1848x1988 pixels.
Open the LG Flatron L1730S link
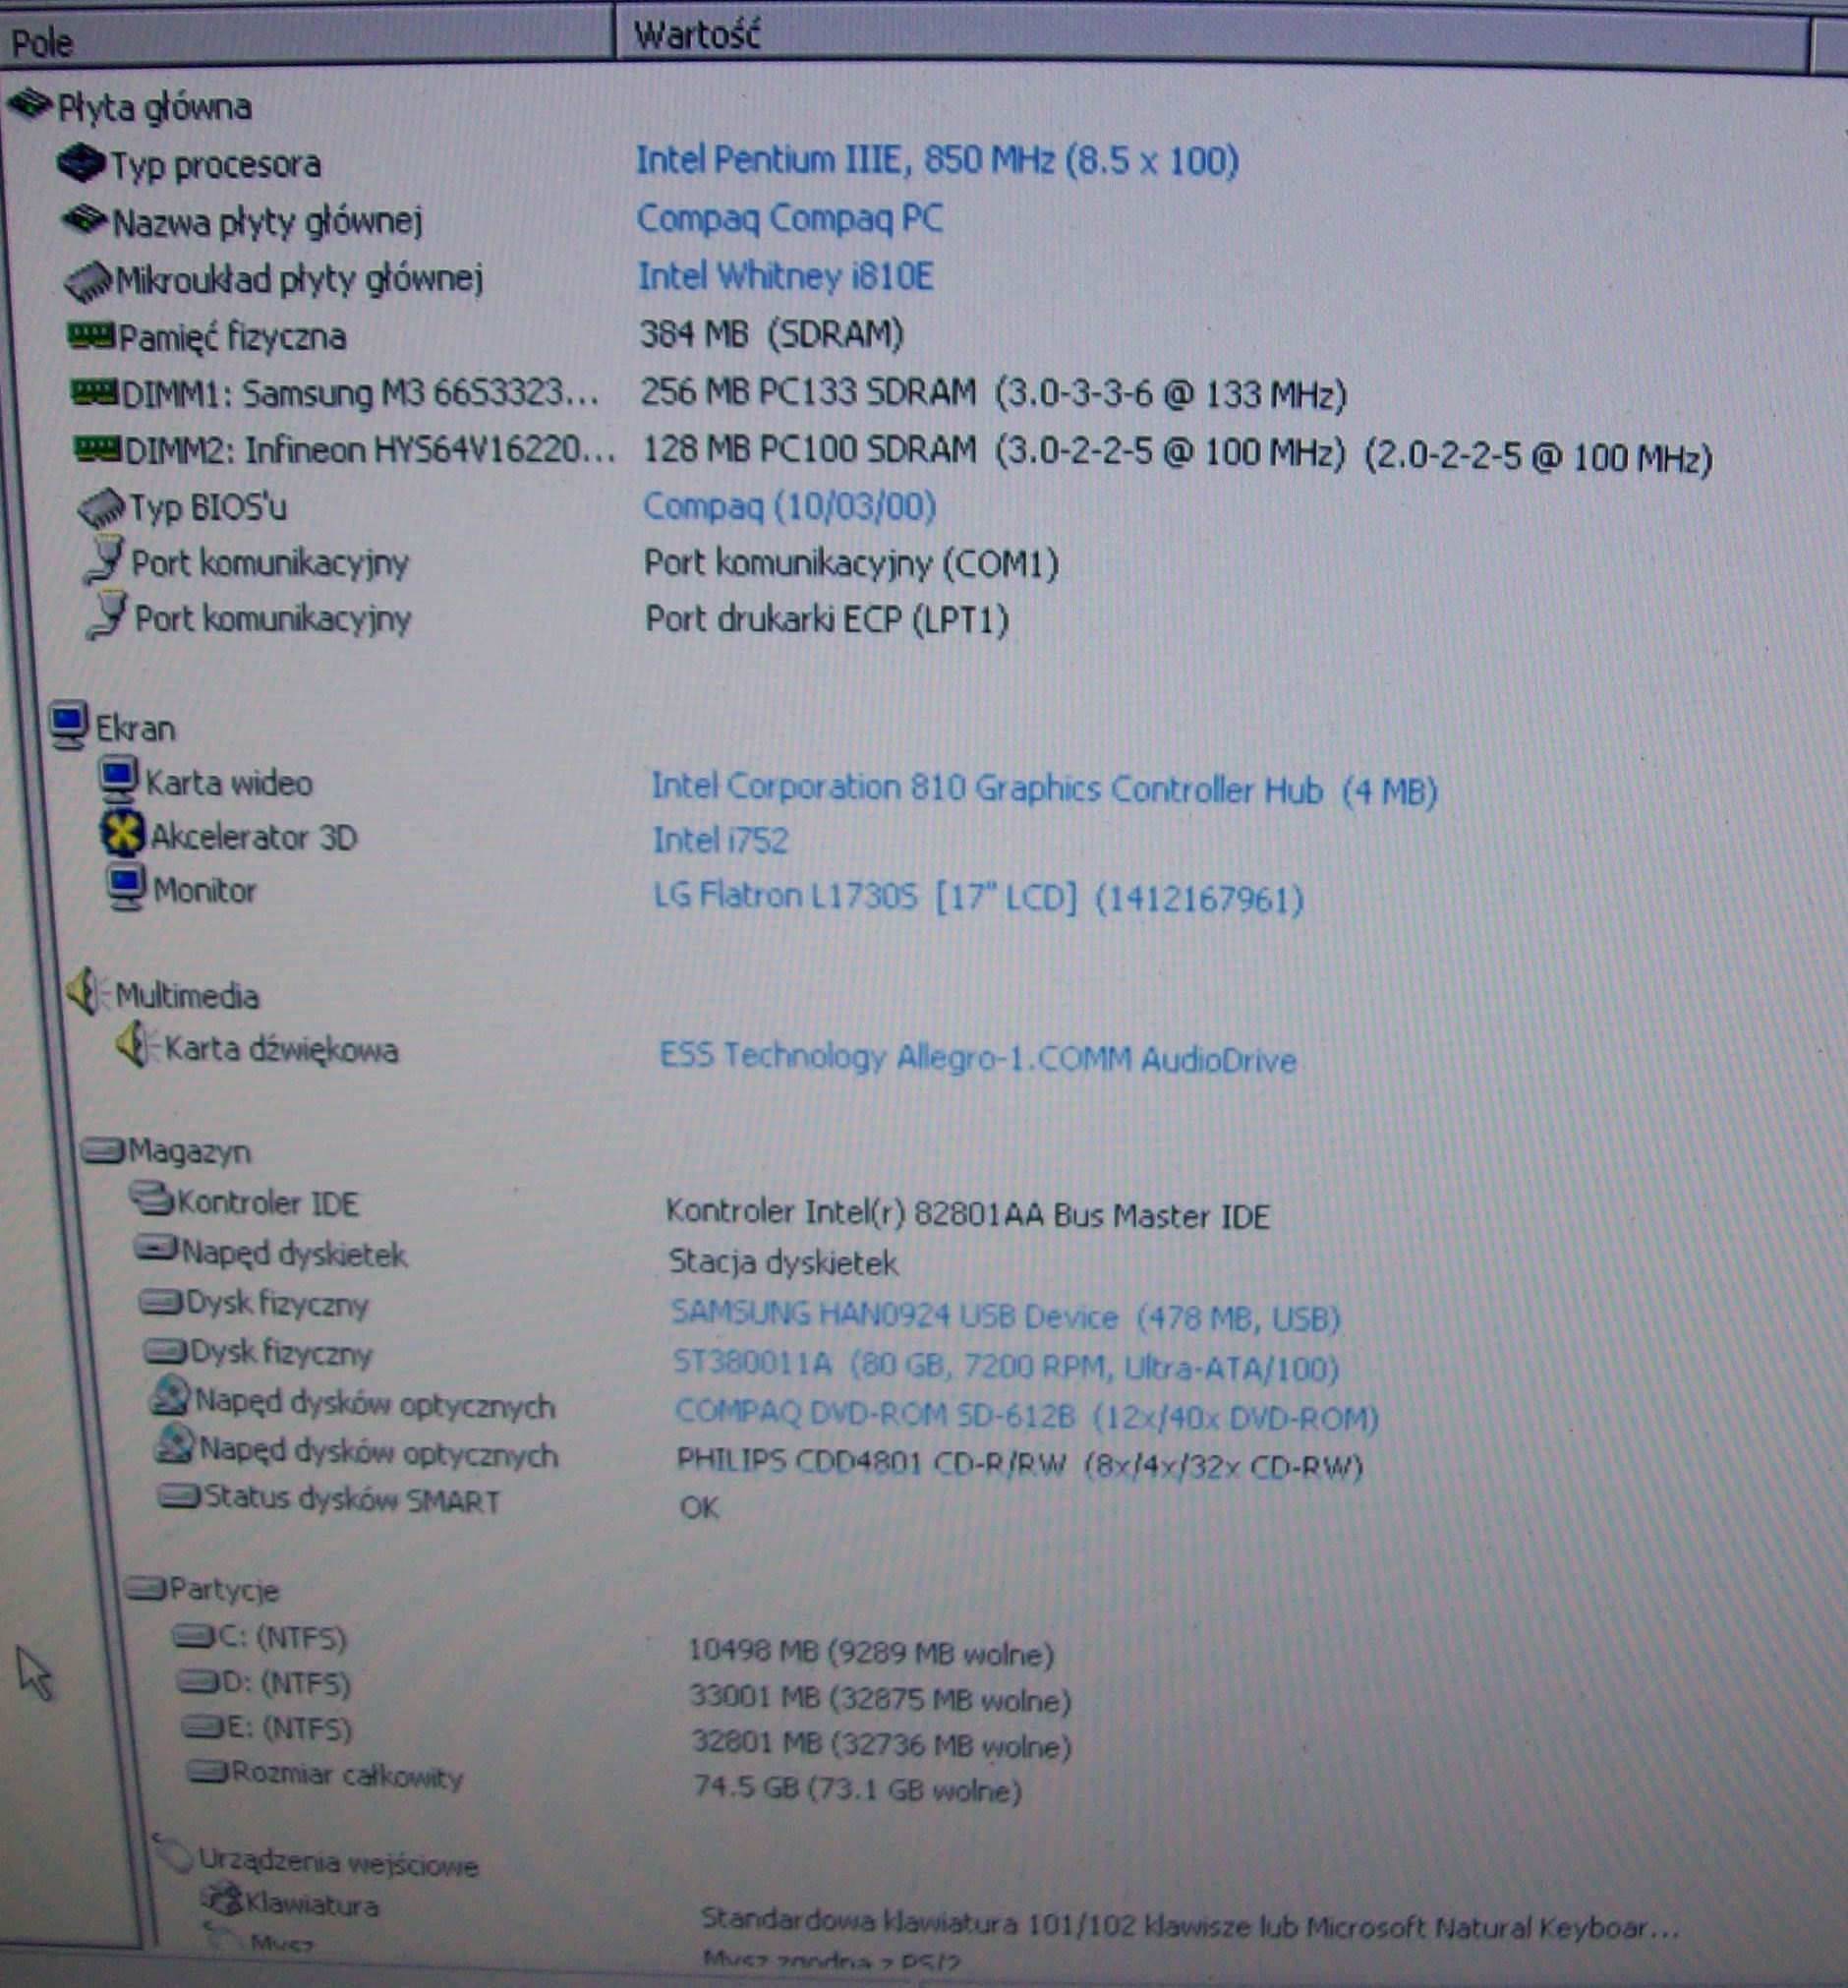(979, 897)
